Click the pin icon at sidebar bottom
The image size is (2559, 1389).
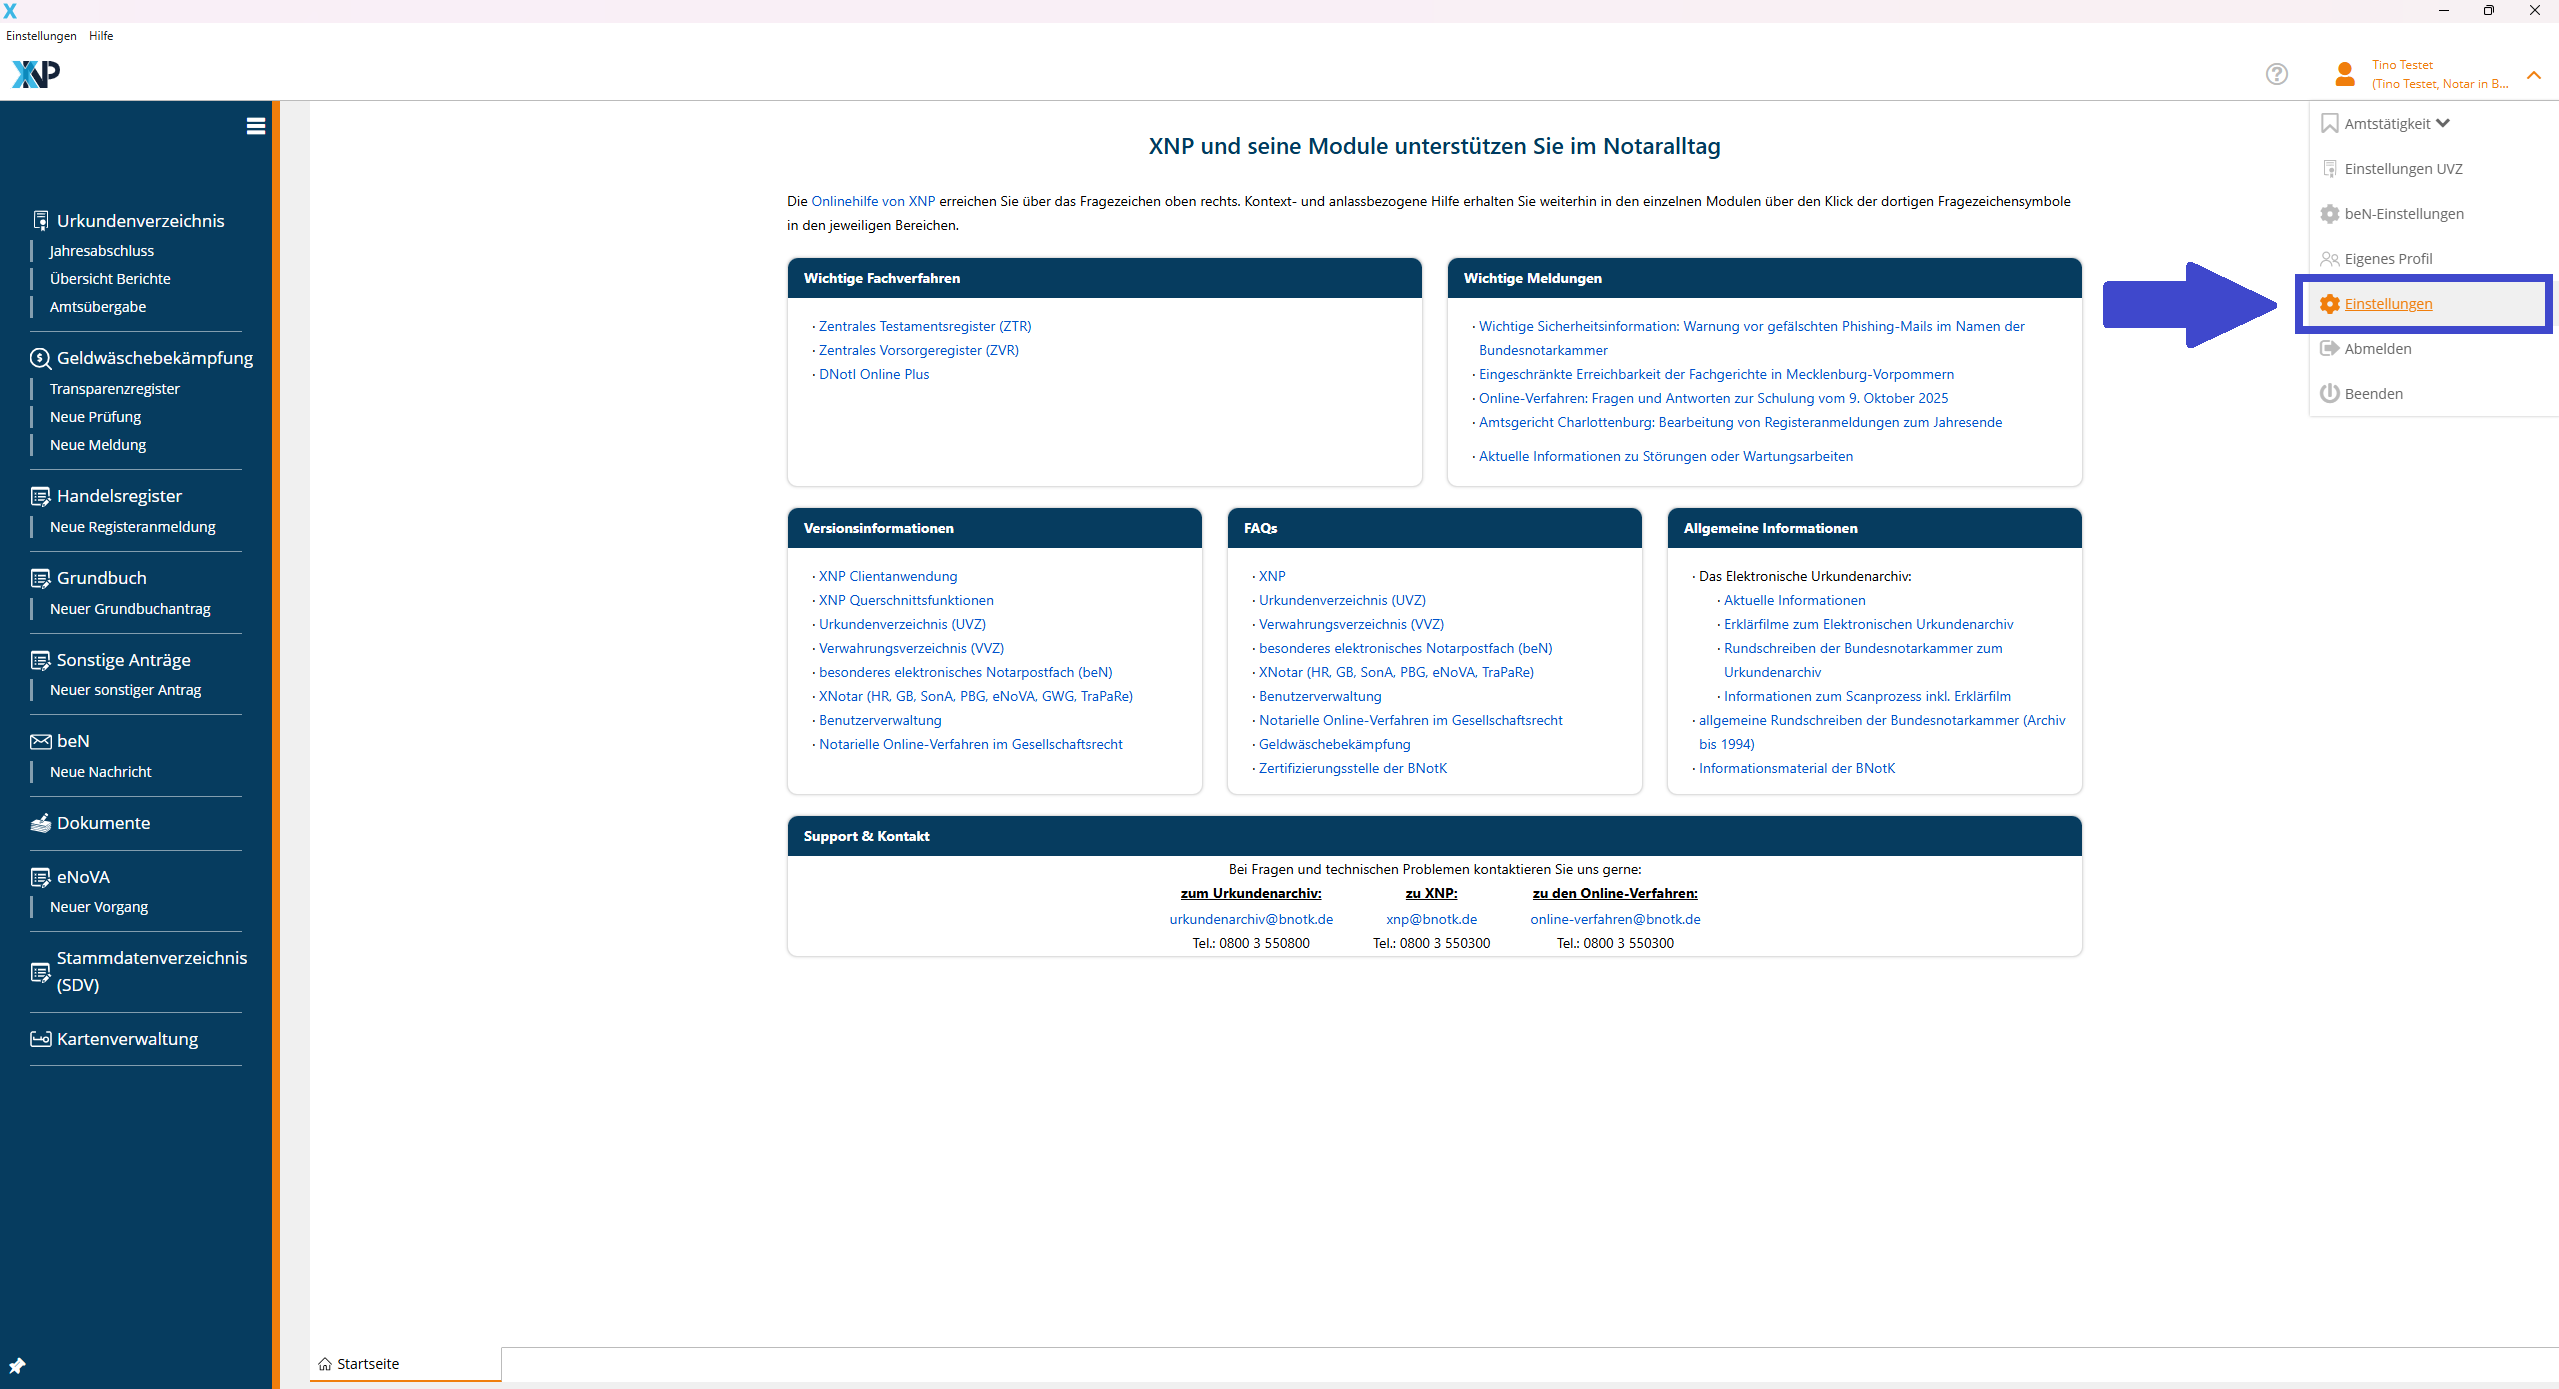coord(17,1365)
